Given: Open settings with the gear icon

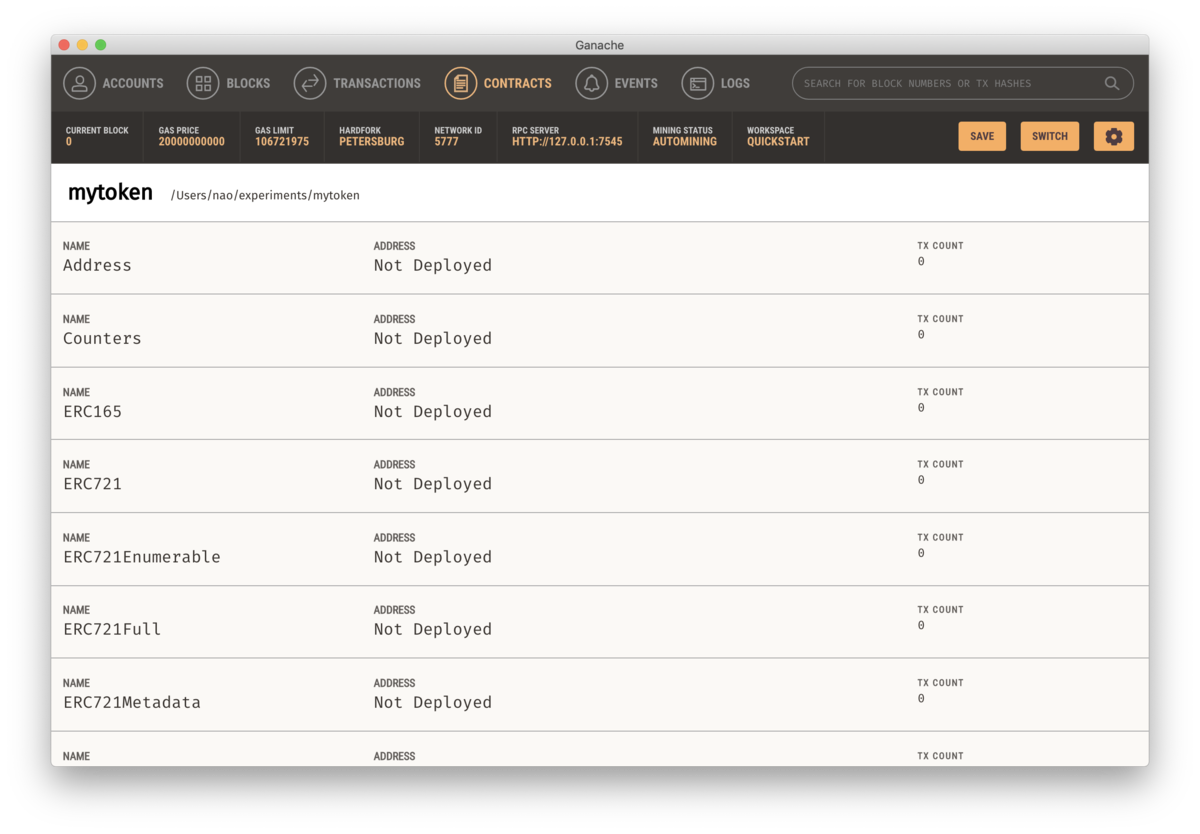Looking at the screenshot, I should click(1114, 136).
